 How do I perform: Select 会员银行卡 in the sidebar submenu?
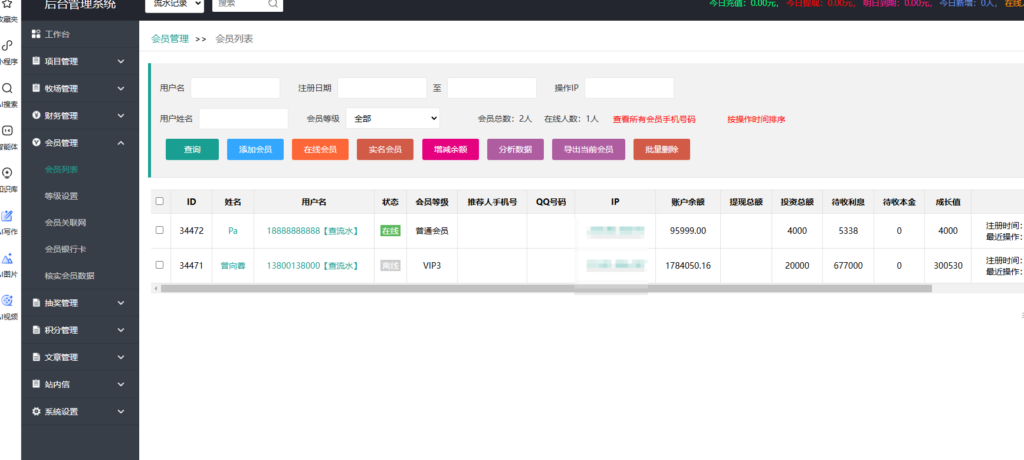pos(65,249)
